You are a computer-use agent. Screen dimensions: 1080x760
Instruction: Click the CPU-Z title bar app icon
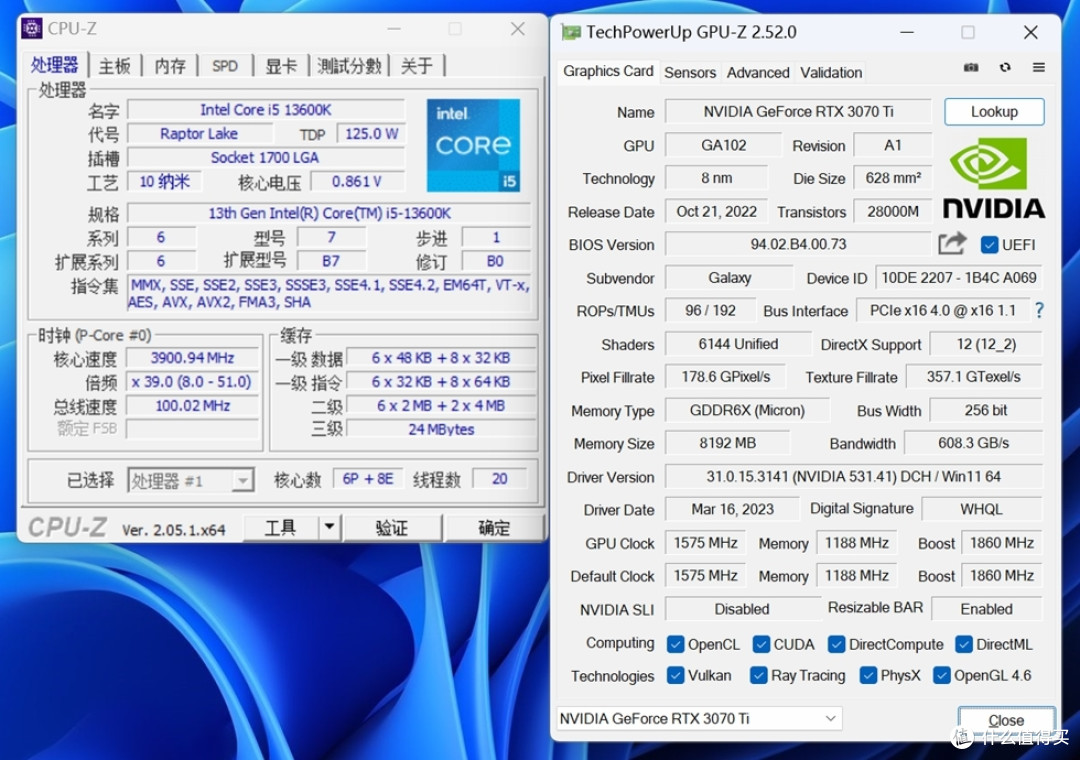coord(32,28)
